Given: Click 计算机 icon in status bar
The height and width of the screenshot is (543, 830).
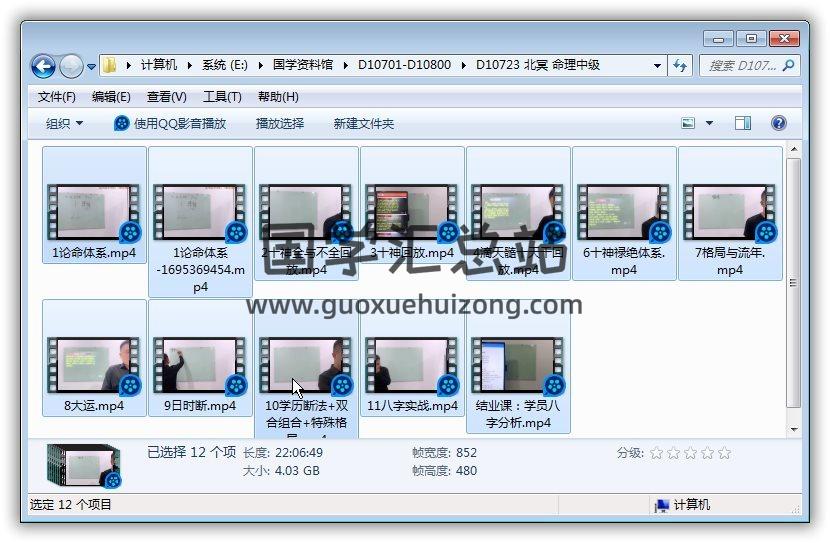Looking at the screenshot, I should point(661,505).
